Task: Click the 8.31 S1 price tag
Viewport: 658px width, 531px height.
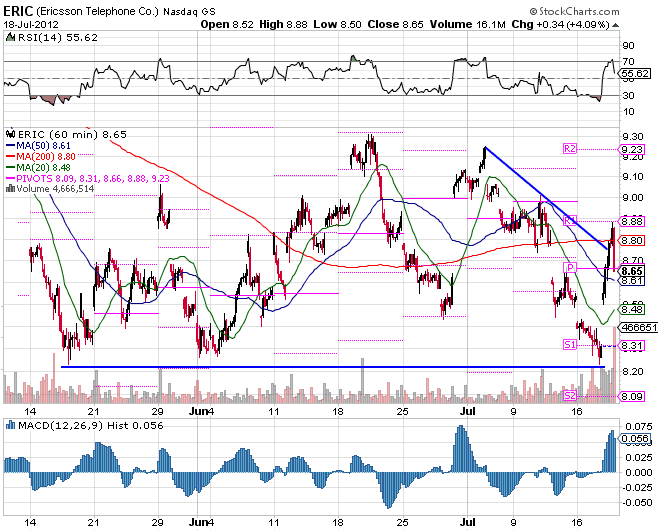Action: click(x=632, y=346)
